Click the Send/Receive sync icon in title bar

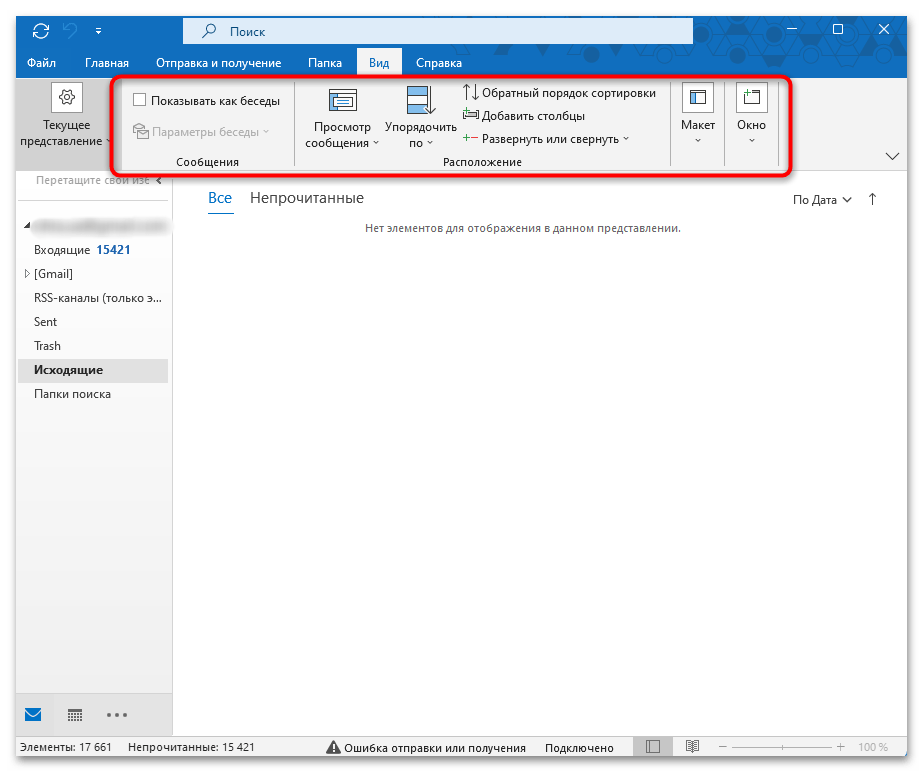[x=40, y=30]
